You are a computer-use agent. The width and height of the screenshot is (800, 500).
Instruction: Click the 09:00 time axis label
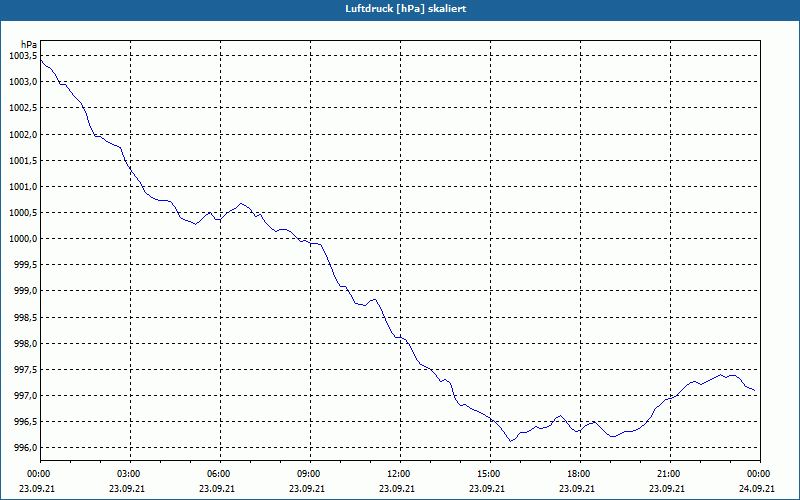click(x=310, y=474)
